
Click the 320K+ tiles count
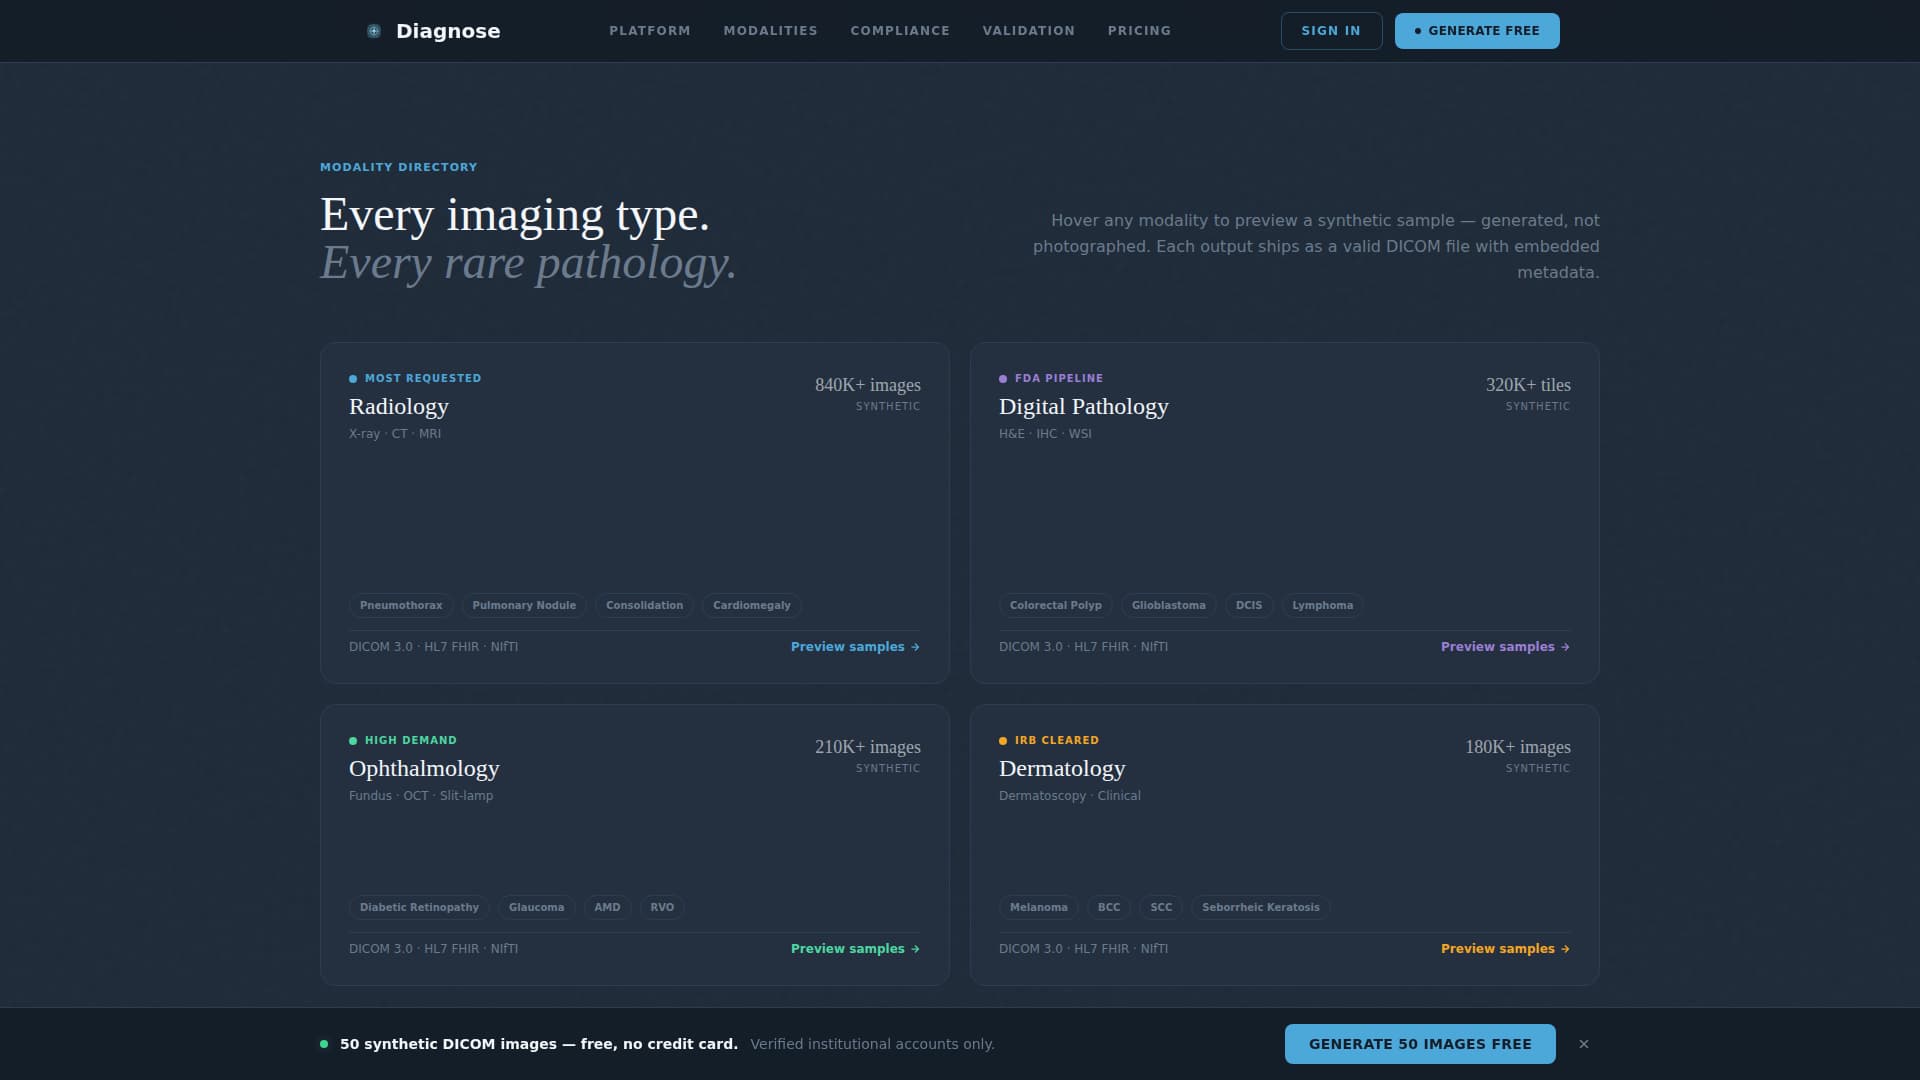tap(1528, 385)
